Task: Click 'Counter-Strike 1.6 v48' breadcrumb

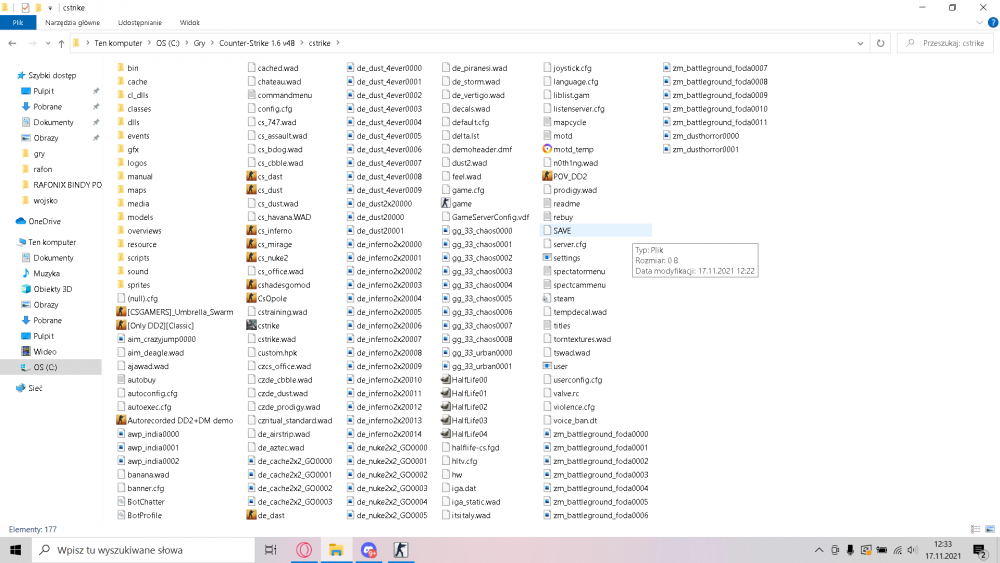Action: (x=256, y=43)
